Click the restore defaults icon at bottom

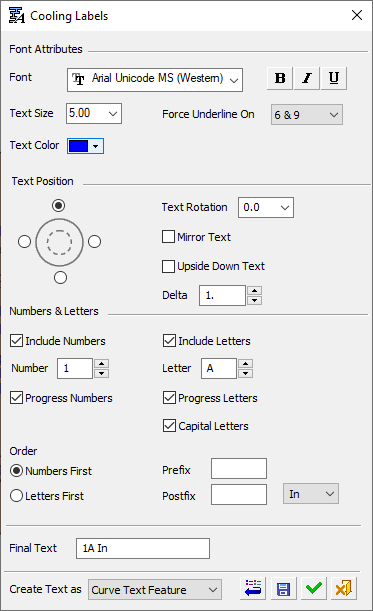point(253,588)
